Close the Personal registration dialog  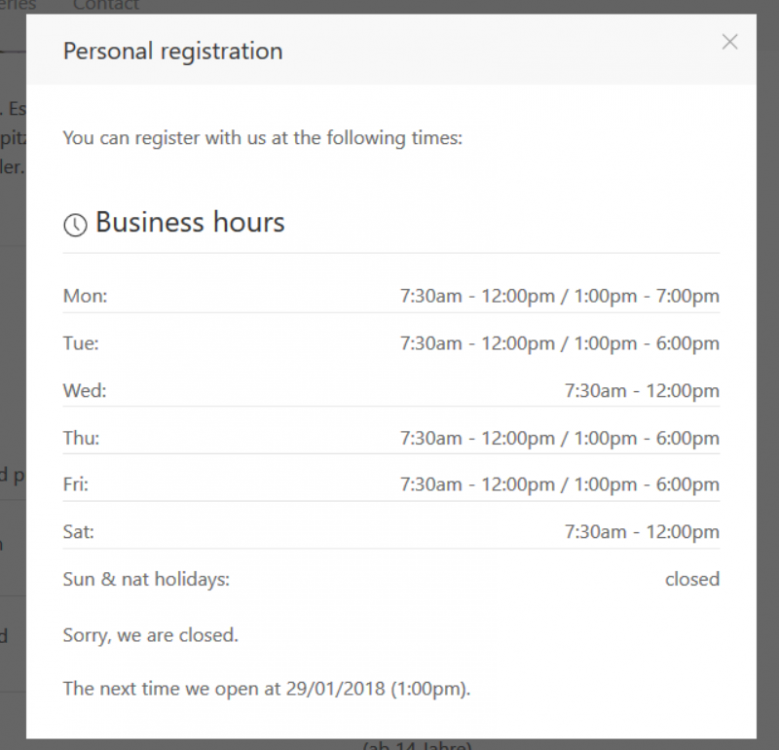coord(730,42)
